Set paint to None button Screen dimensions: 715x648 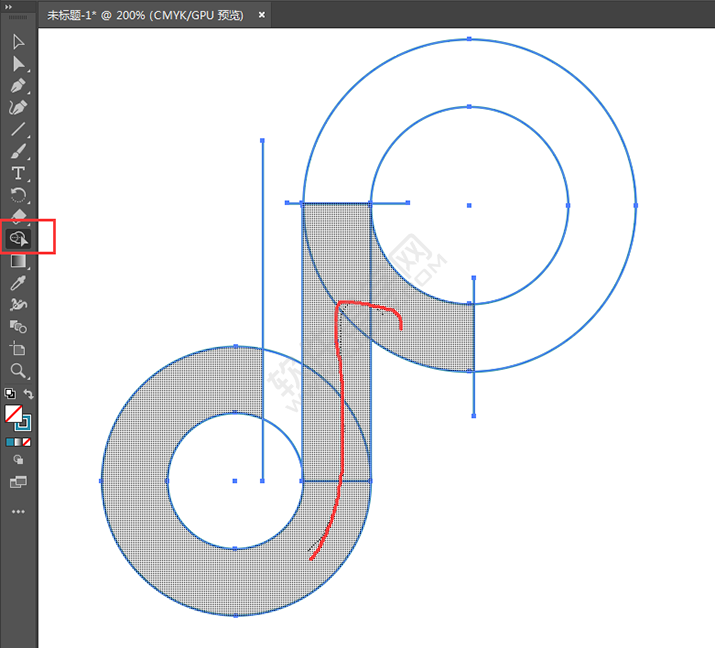(x=27, y=442)
